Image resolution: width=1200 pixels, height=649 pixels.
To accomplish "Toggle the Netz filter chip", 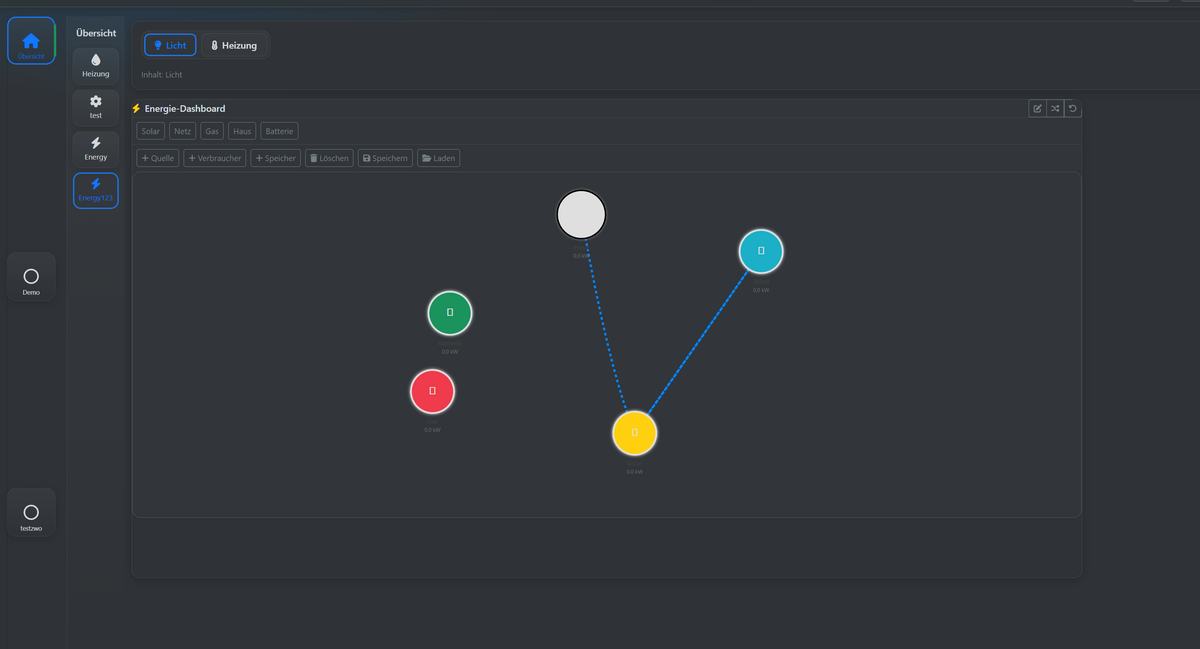I will pos(182,131).
